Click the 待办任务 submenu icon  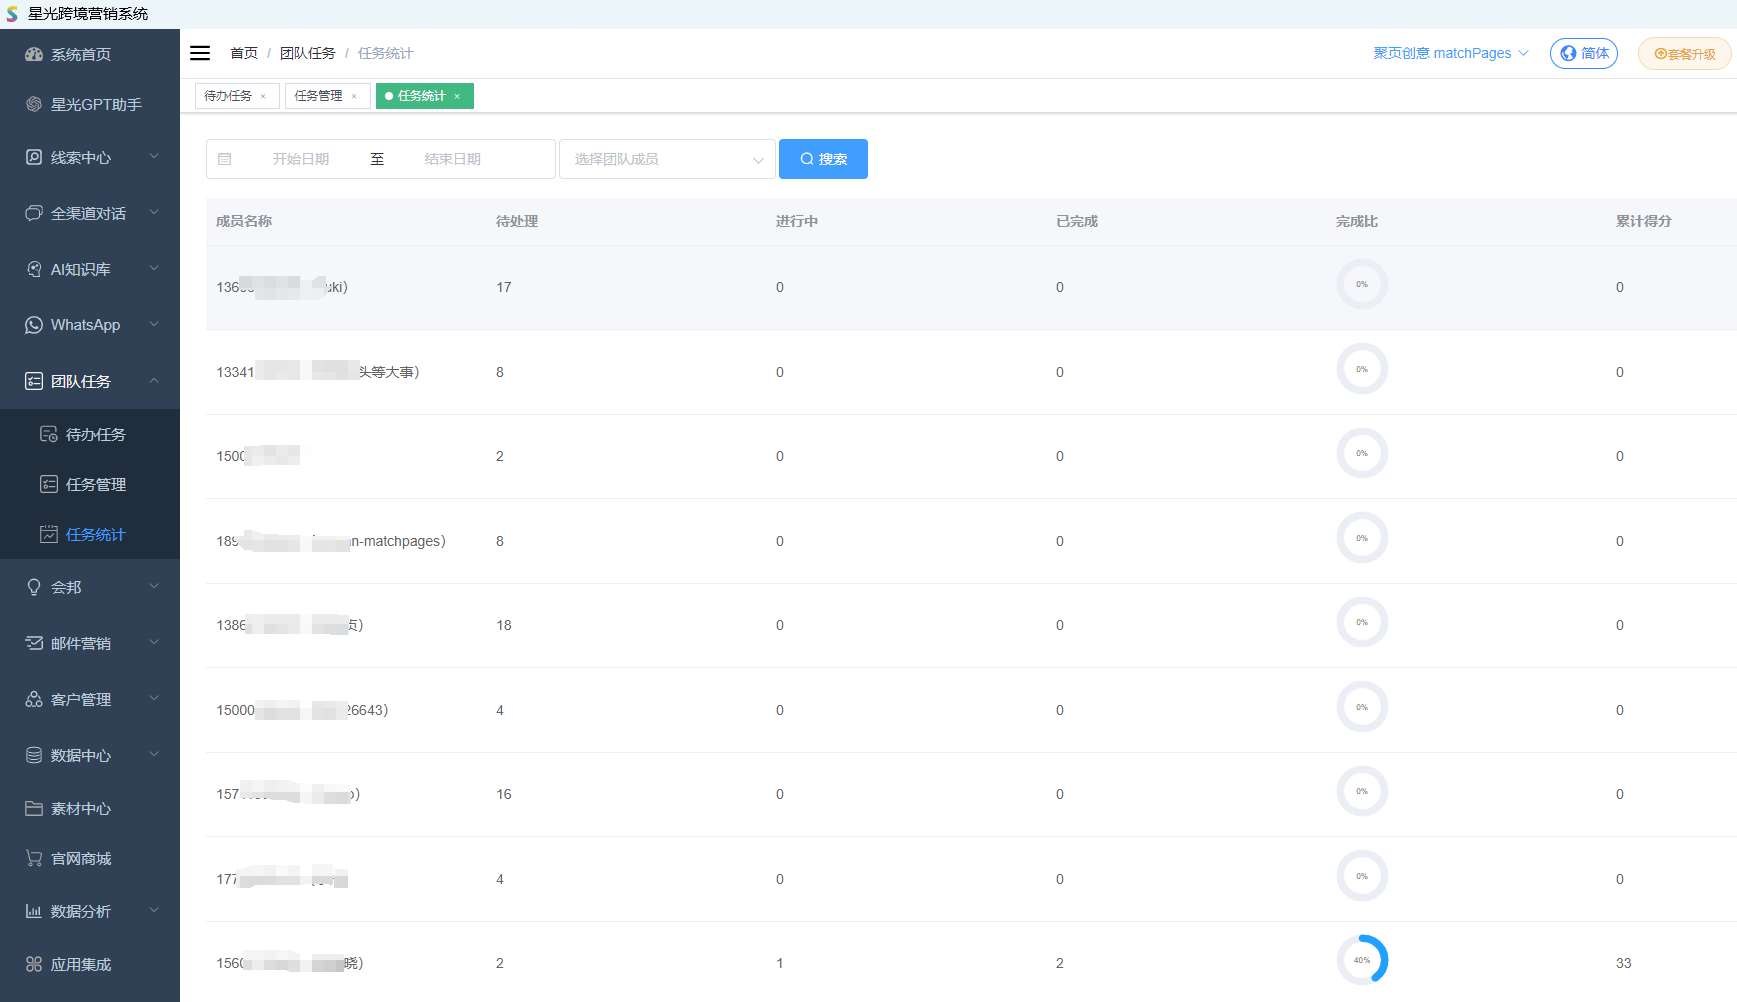pos(49,434)
